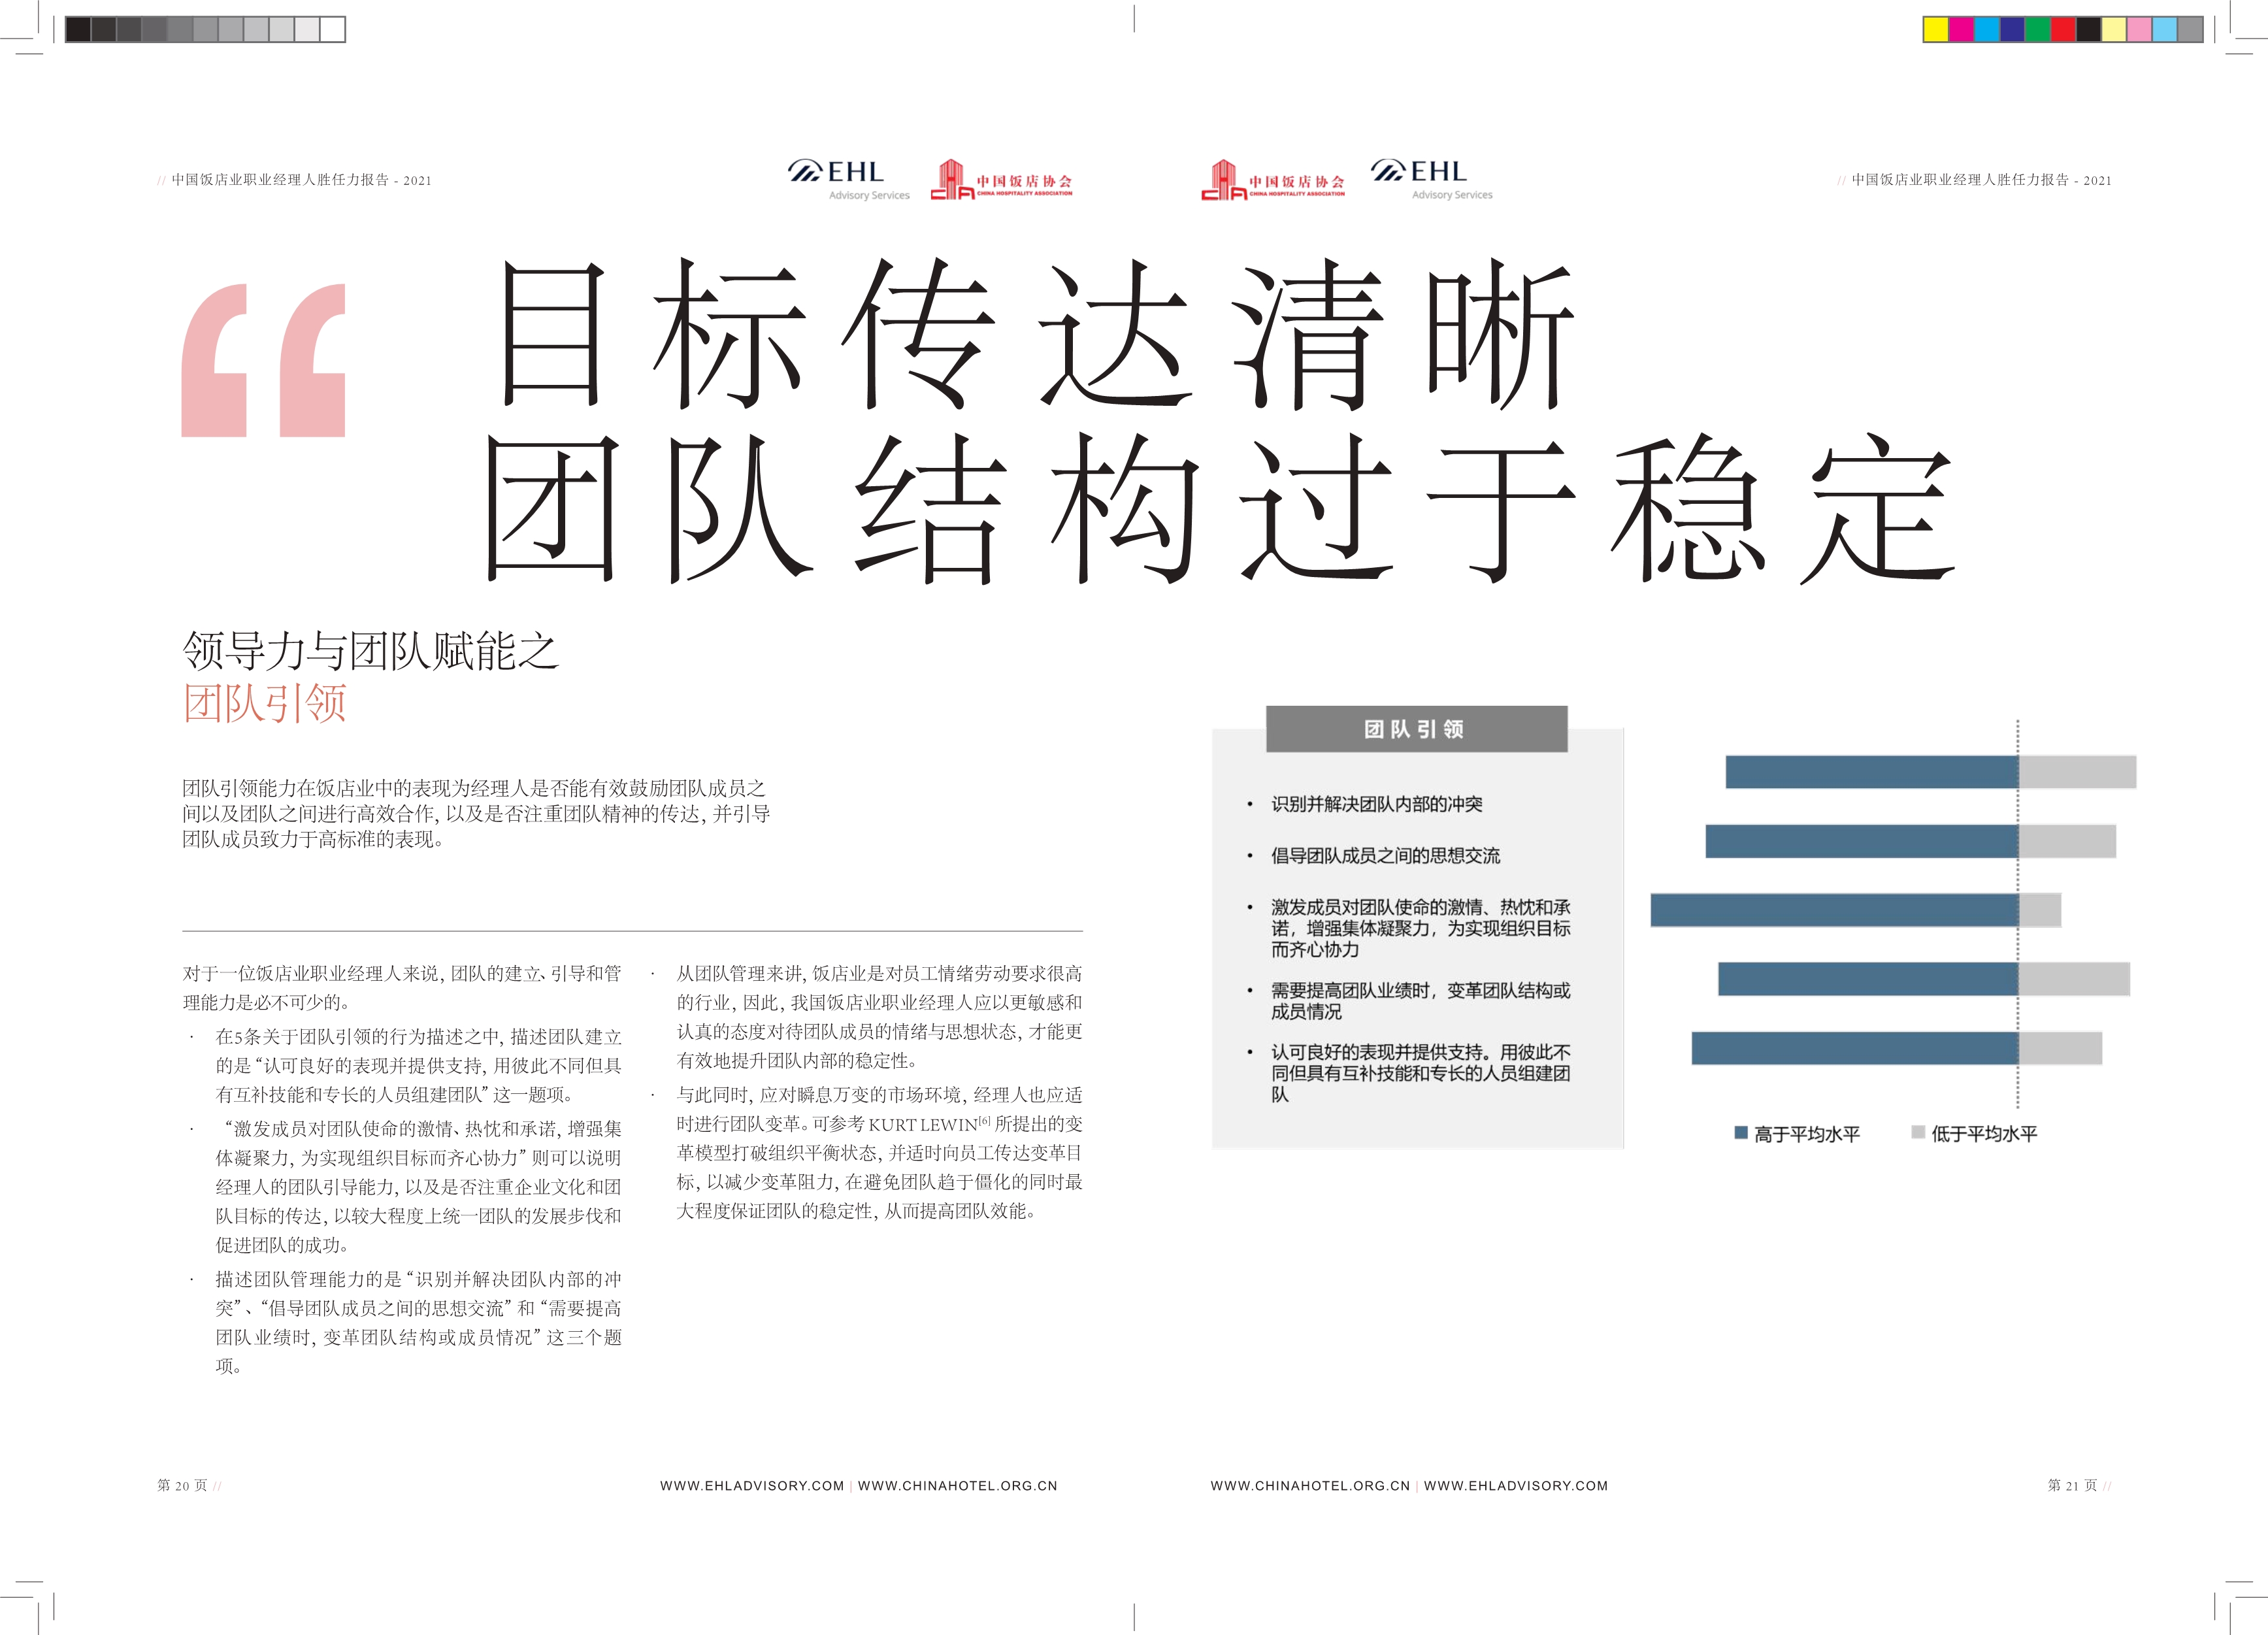Click the 第 20 页 page number
Image resolution: width=2268 pixels, height=1635 pixels.
click(183, 1485)
